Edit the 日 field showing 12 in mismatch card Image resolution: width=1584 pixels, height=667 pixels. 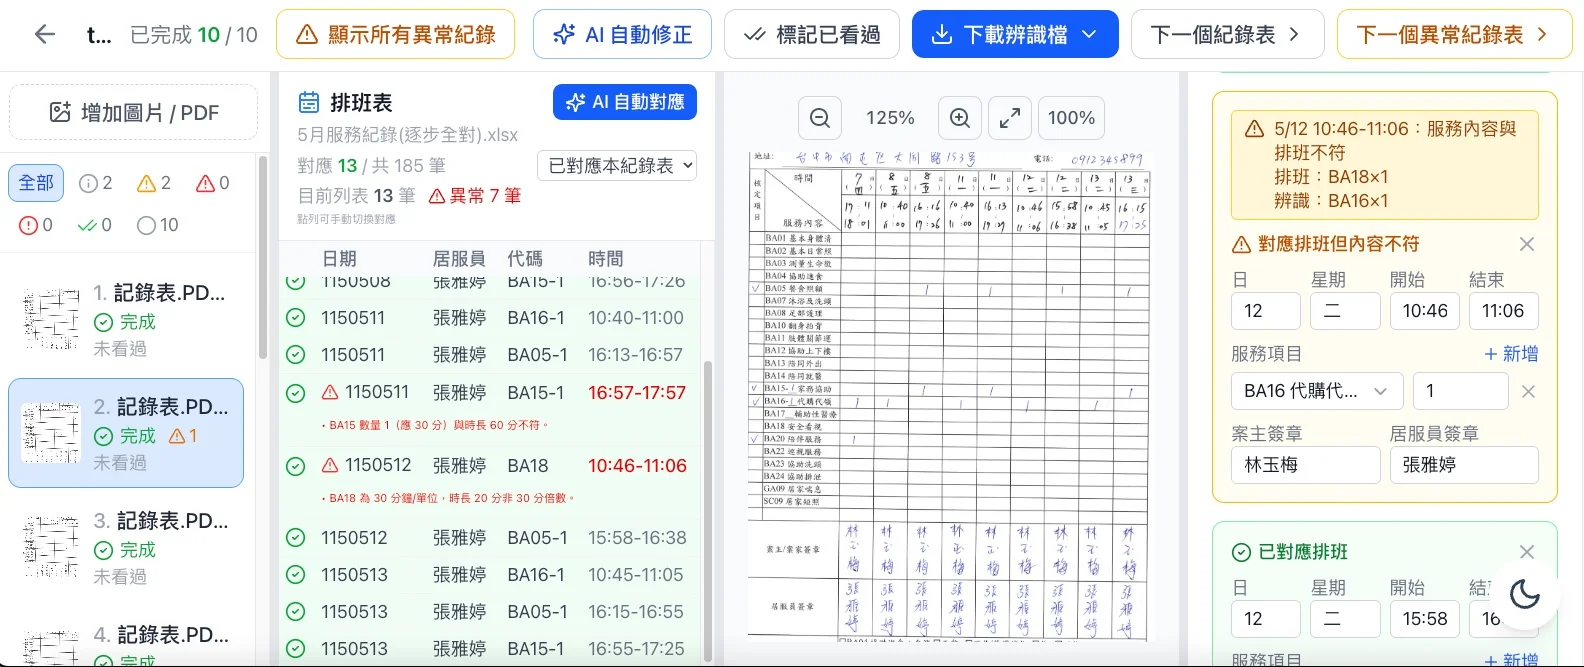[1266, 311]
